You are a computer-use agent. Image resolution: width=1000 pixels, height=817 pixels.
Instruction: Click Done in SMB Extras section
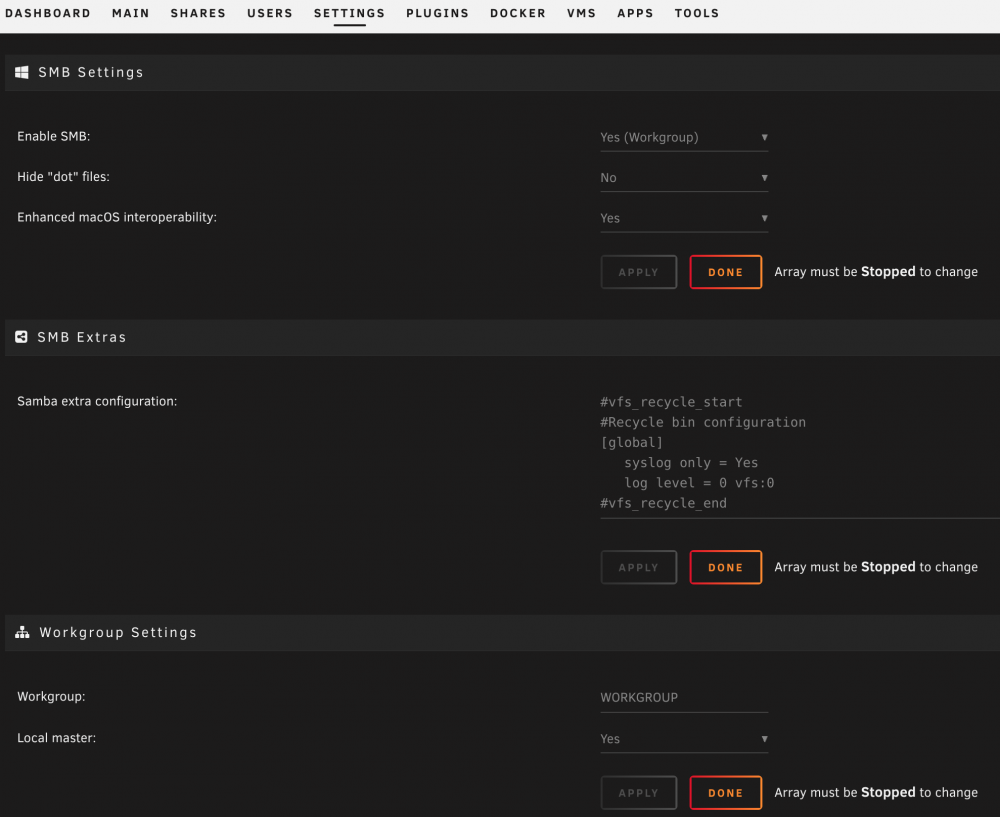point(726,568)
